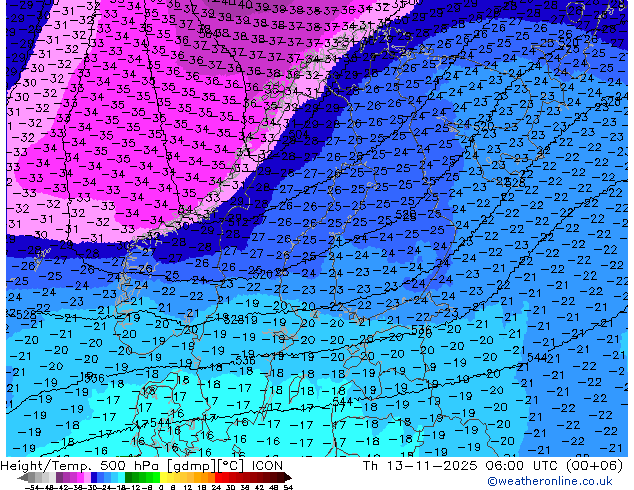The width and height of the screenshot is (634, 490).
Task: Select the dark blue swatch above -30
Action: tap(94, 477)
